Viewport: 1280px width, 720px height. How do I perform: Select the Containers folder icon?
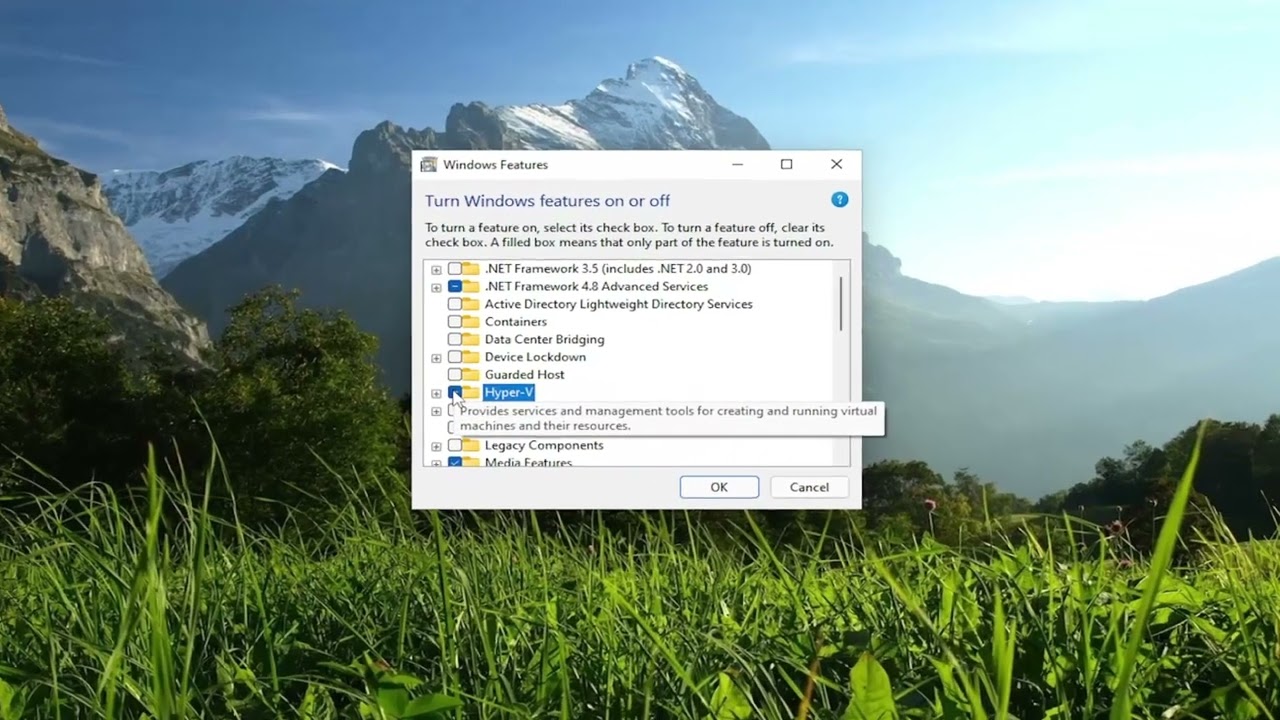[x=471, y=322]
